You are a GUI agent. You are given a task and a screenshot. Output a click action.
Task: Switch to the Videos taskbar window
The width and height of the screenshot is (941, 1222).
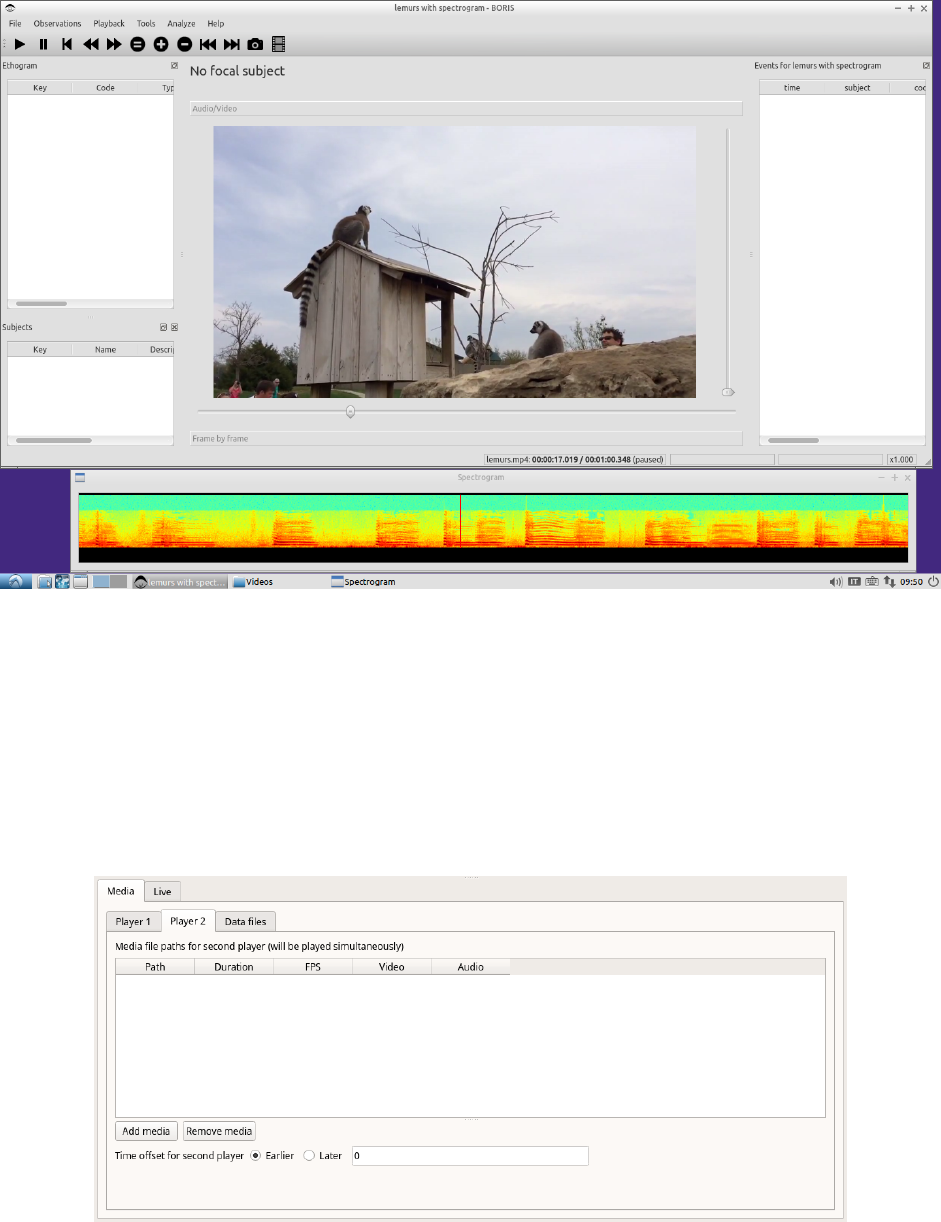coord(253,581)
